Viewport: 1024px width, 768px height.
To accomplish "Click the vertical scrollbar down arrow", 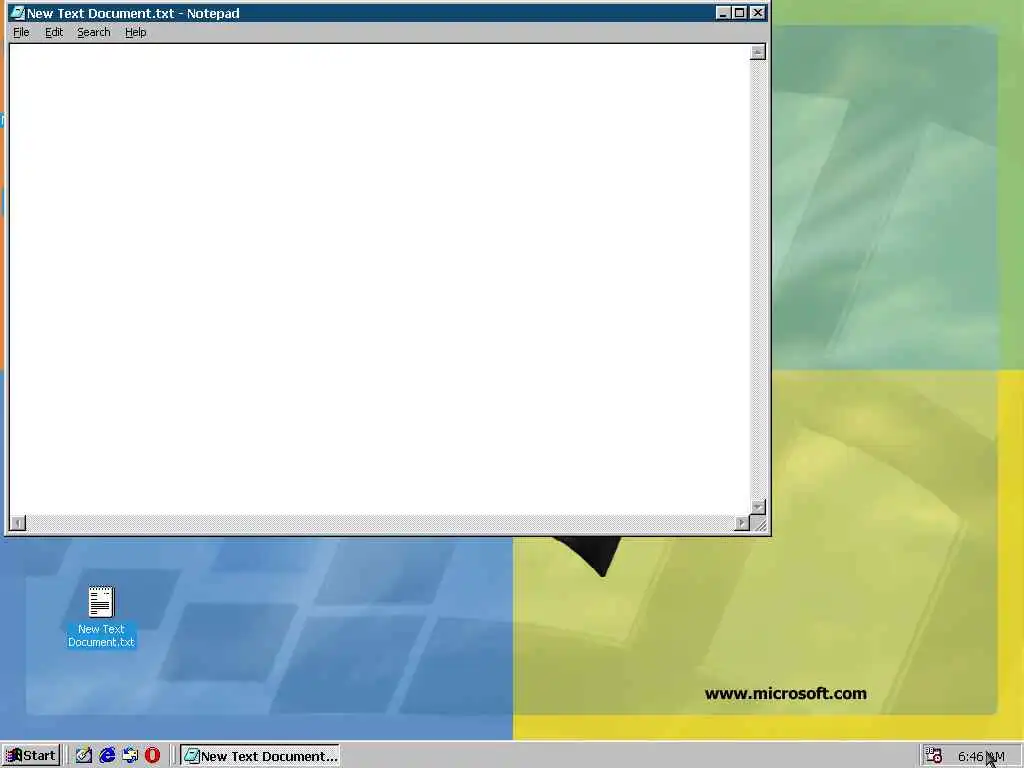I will 758,507.
